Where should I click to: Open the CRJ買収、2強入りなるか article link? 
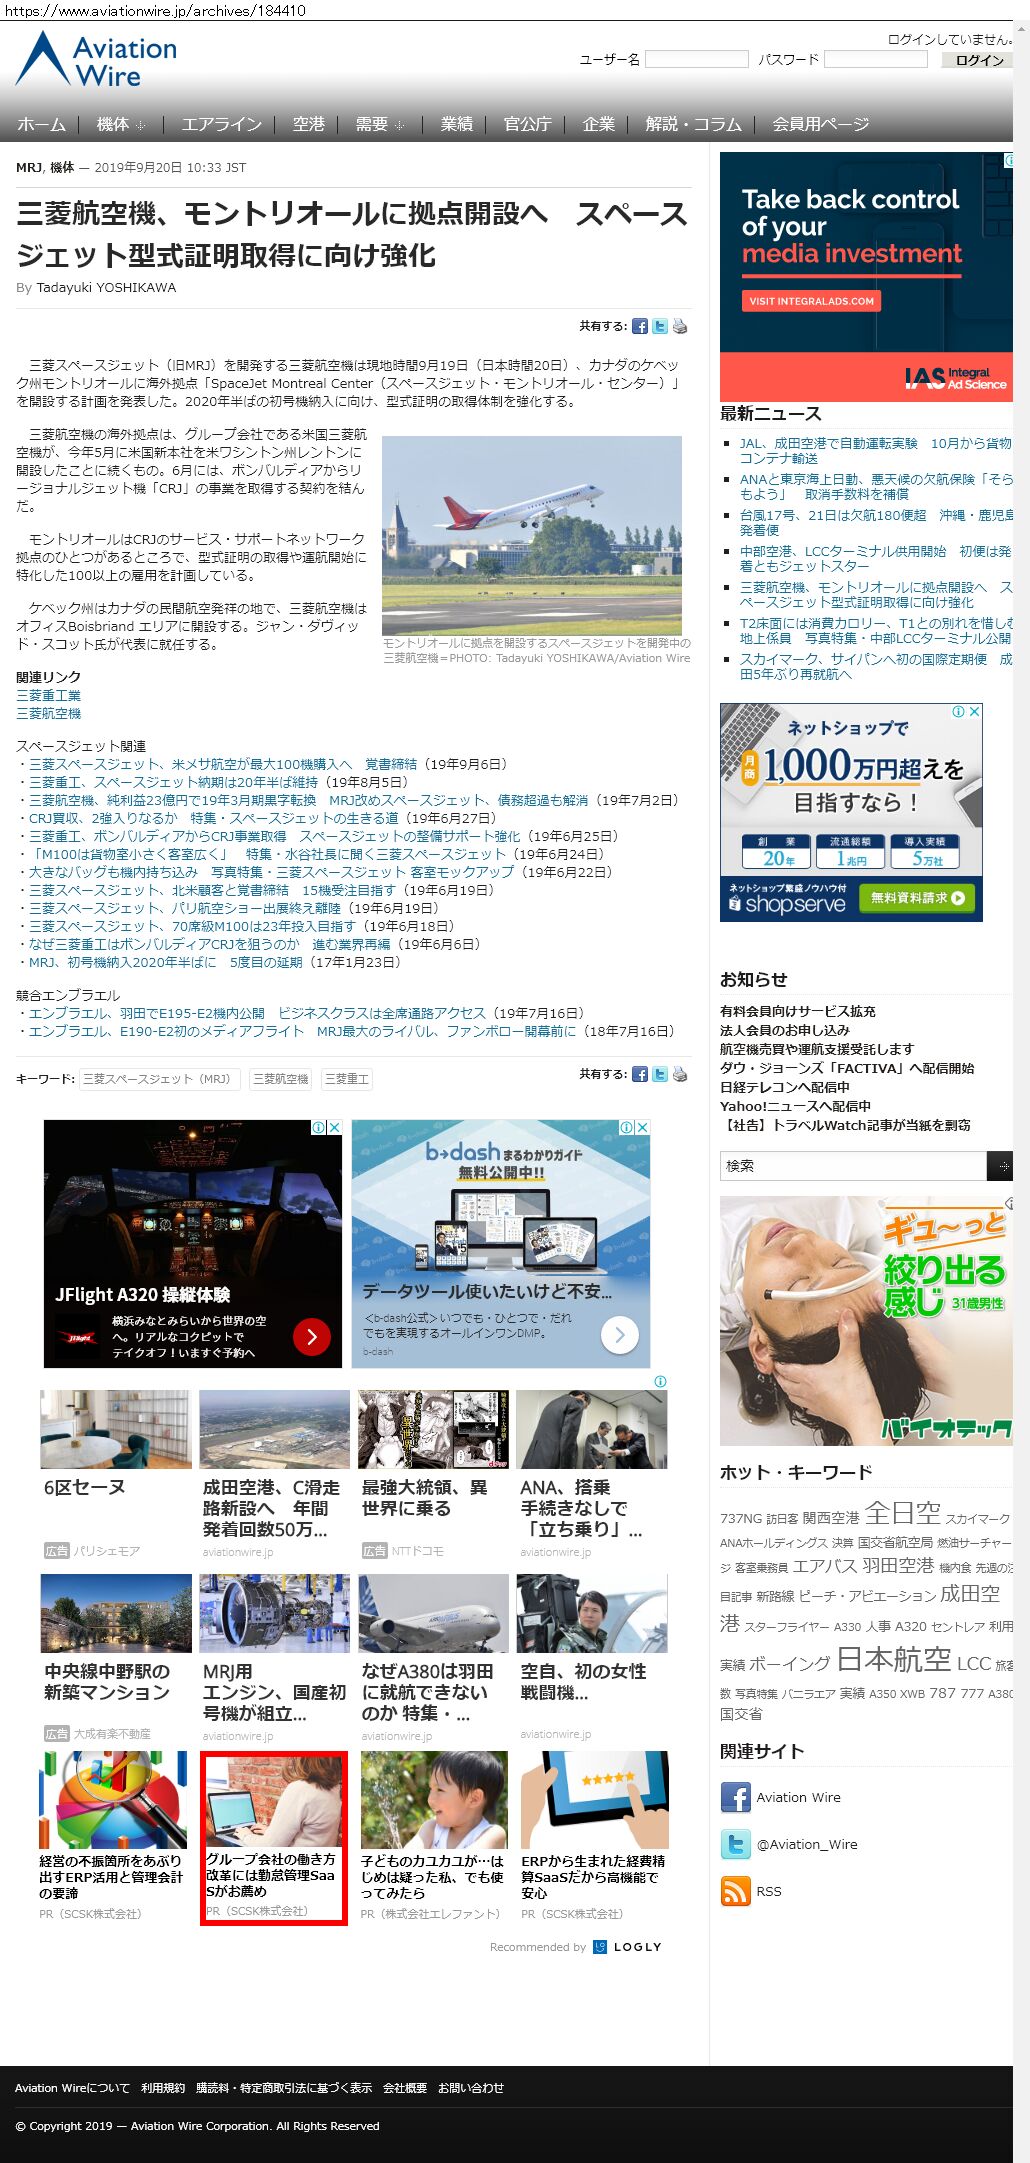click(x=214, y=818)
